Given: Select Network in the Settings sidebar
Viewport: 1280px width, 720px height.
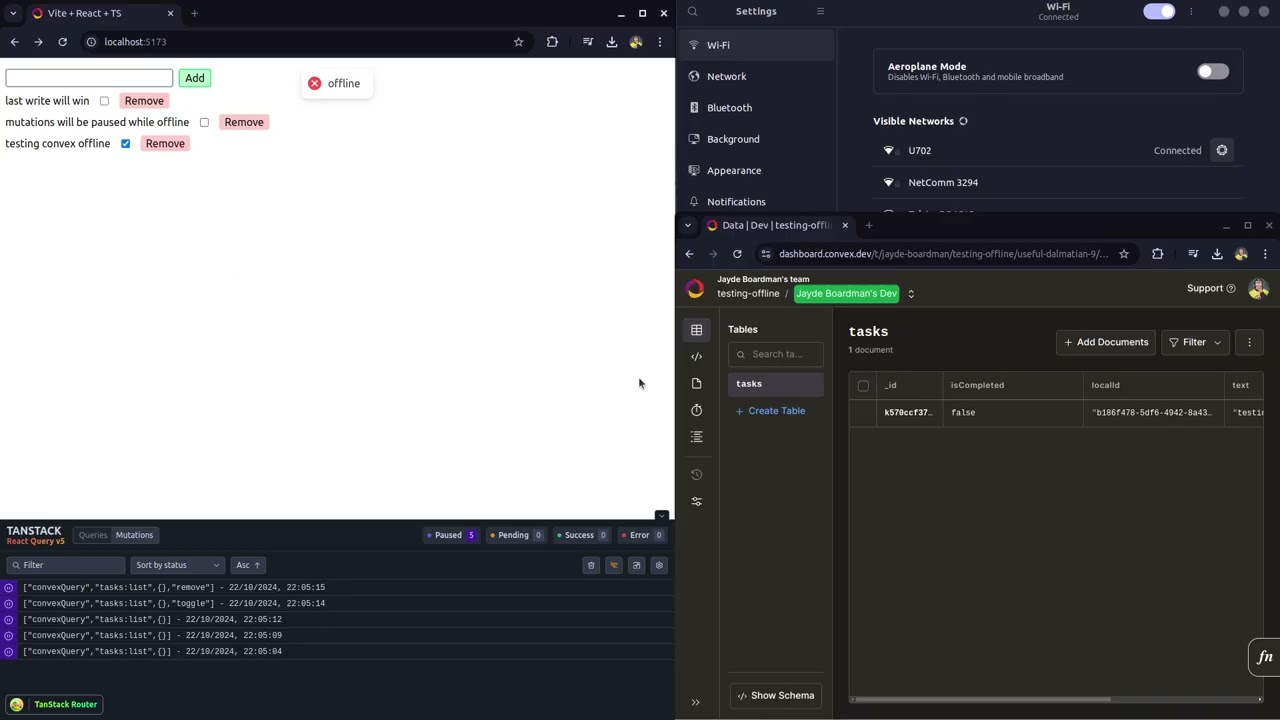Looking at the screenshot, I should [x=756, y=76].
